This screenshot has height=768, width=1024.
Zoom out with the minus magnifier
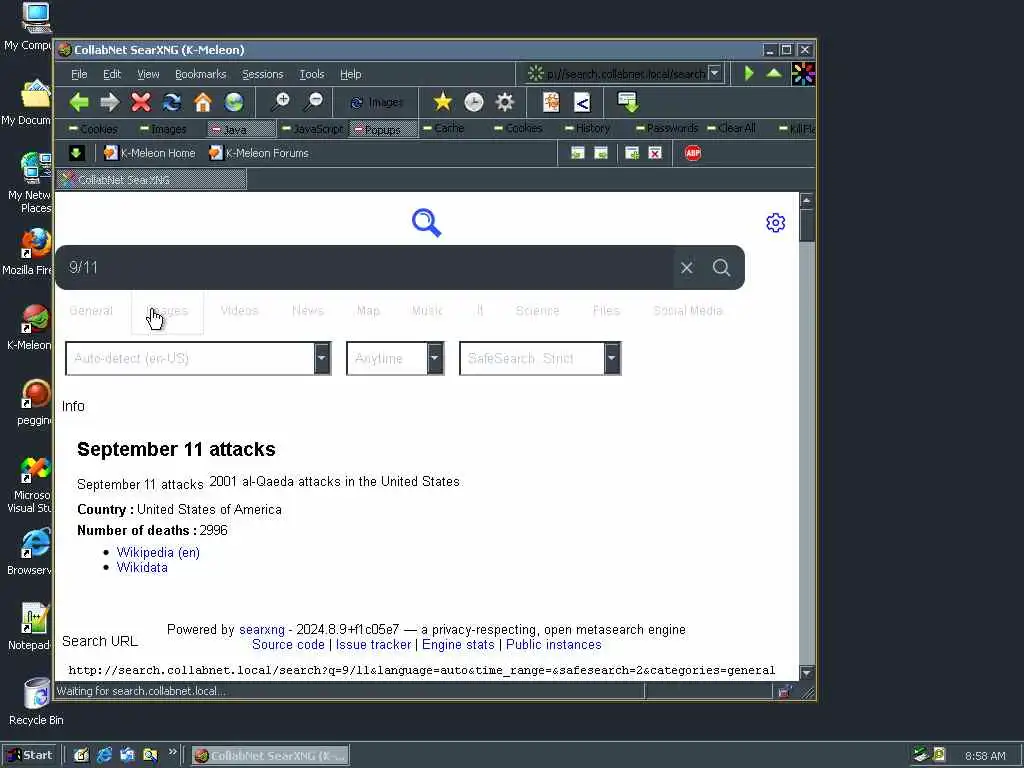tap(313, 102)
